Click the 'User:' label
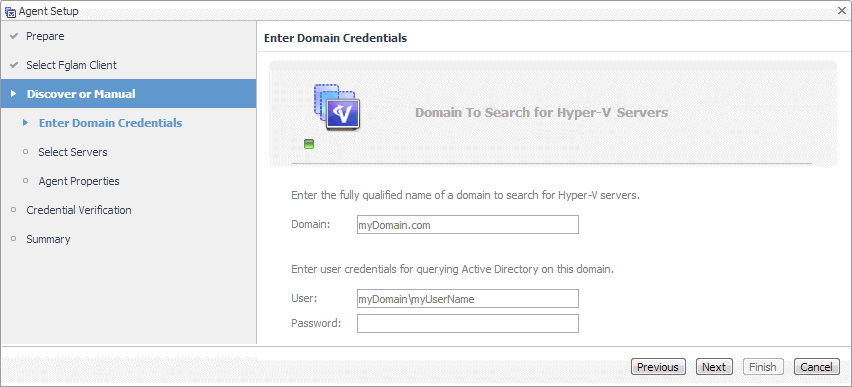Image resolution: width=852 pixels, height=387 pixels. (304, 298)
